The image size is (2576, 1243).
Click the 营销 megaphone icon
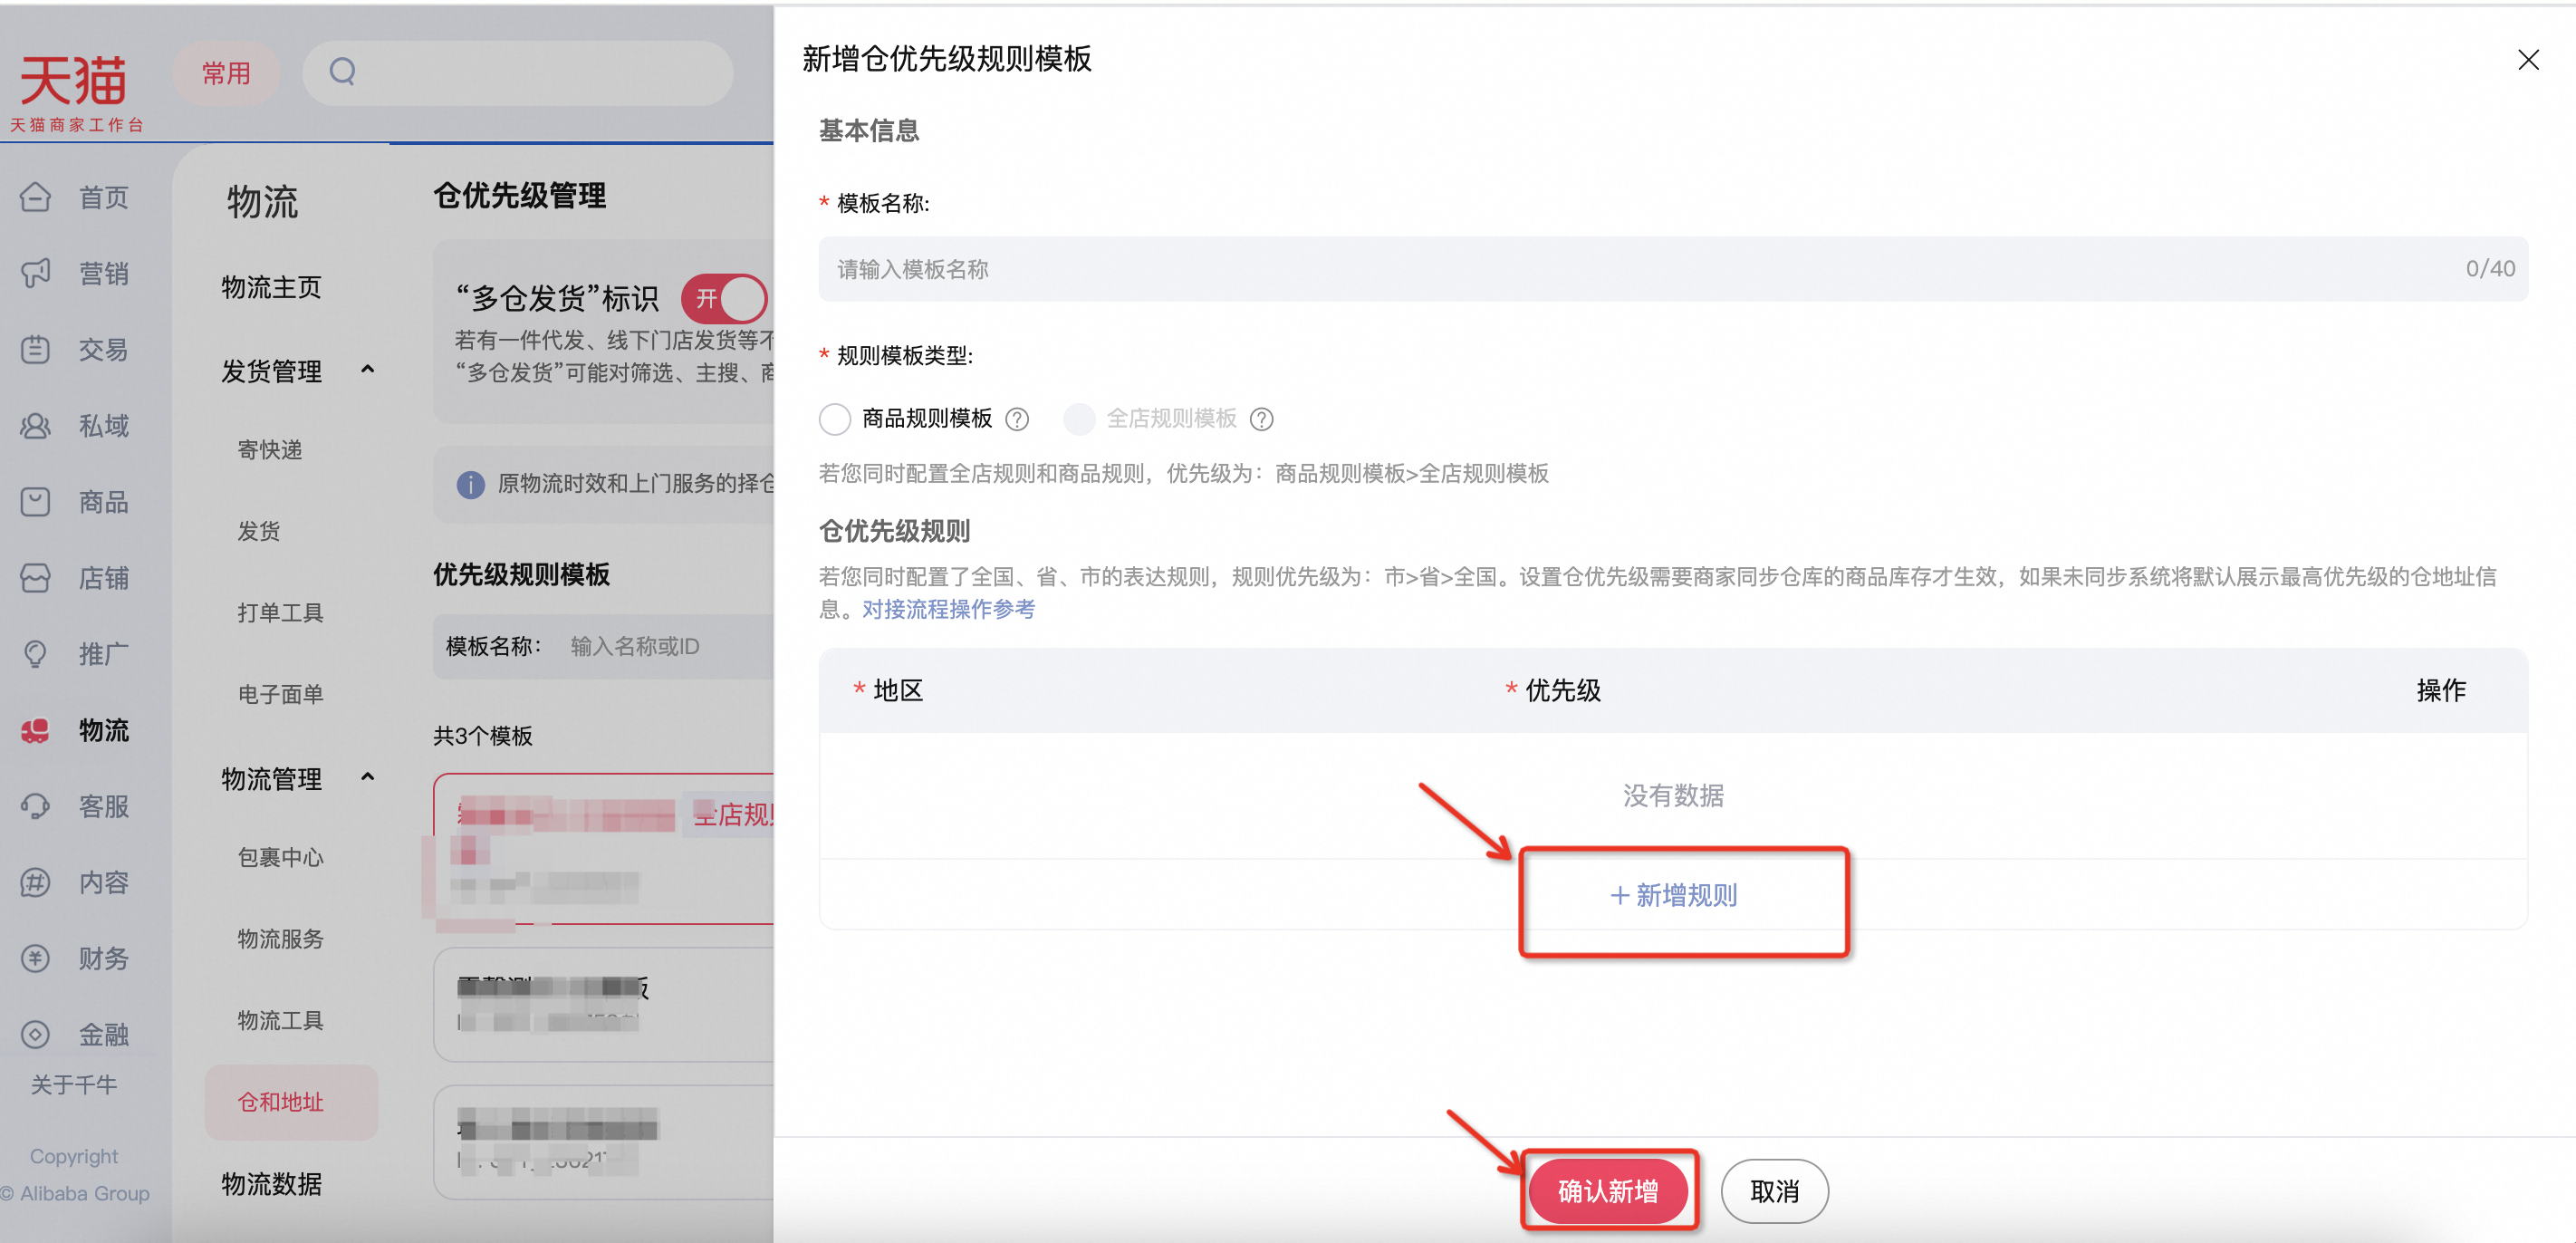coord(35,273)
